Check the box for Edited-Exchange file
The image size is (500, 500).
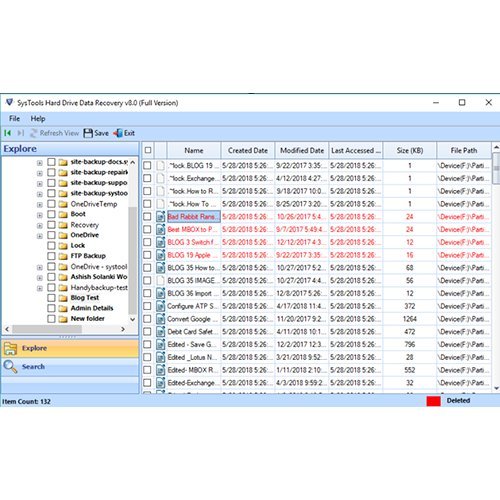click(x=147, y=383)
